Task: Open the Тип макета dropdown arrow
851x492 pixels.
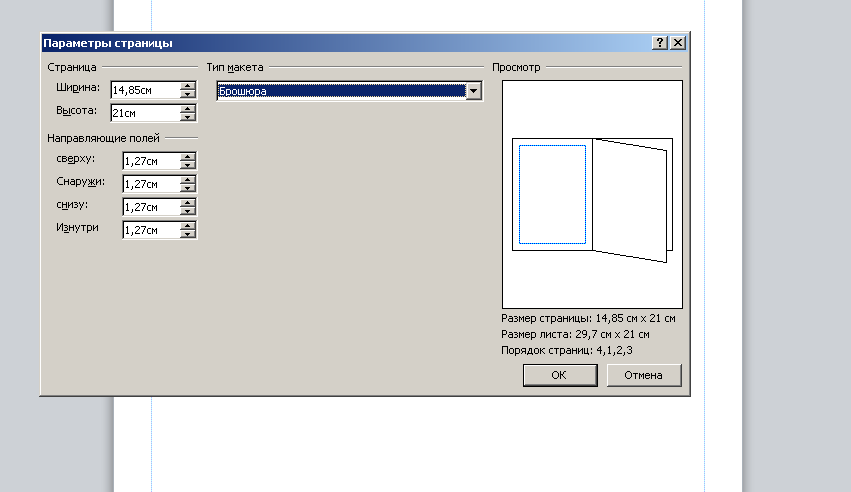Action: pyautogui.click(x=473, y=91)
